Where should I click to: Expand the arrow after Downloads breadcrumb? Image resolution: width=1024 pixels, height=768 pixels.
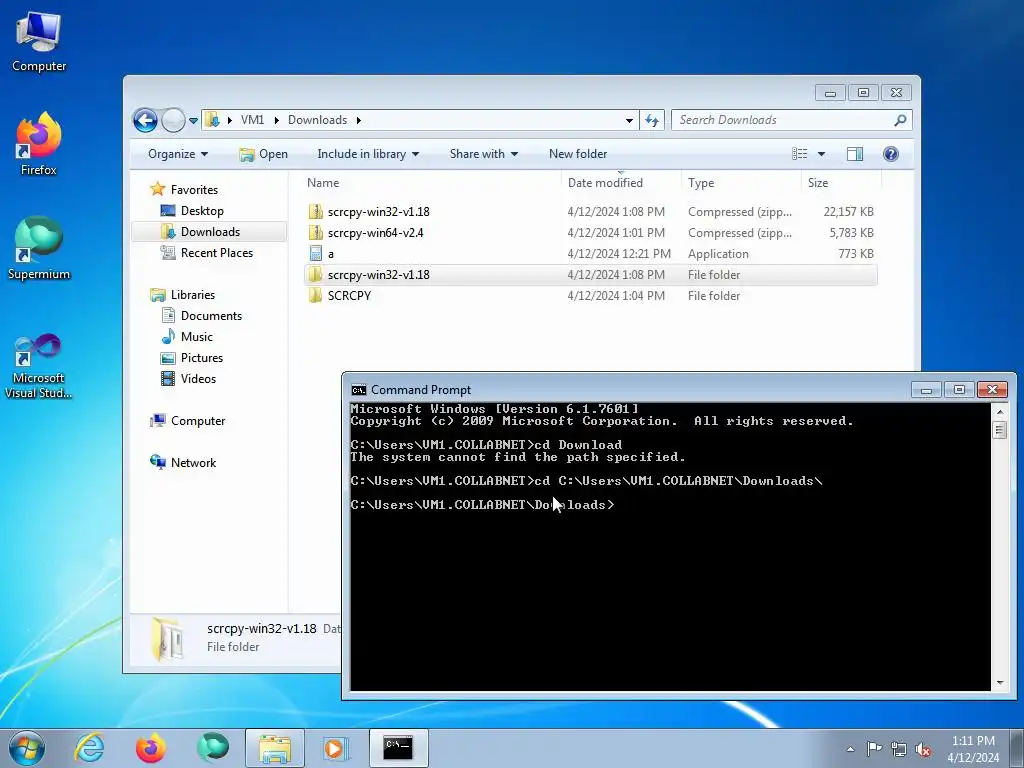[x=359, y=121]
